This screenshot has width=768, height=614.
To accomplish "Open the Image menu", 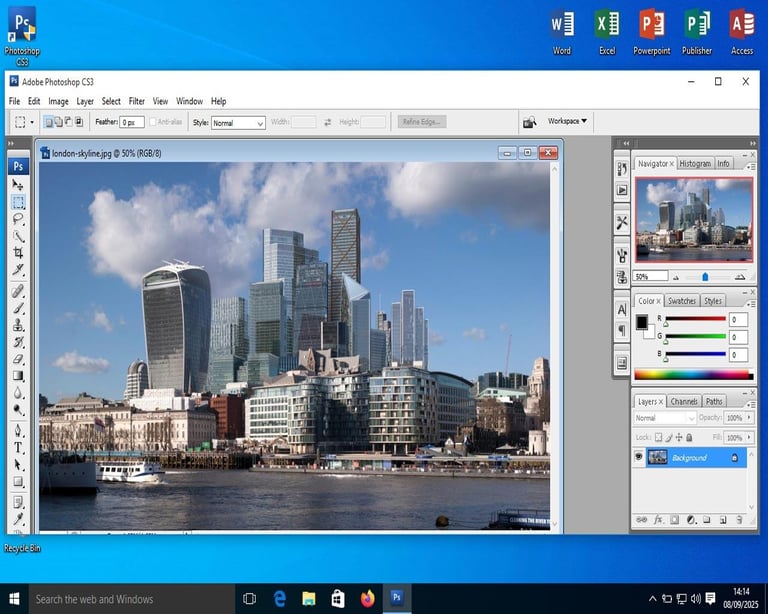I will pos(58,101).
